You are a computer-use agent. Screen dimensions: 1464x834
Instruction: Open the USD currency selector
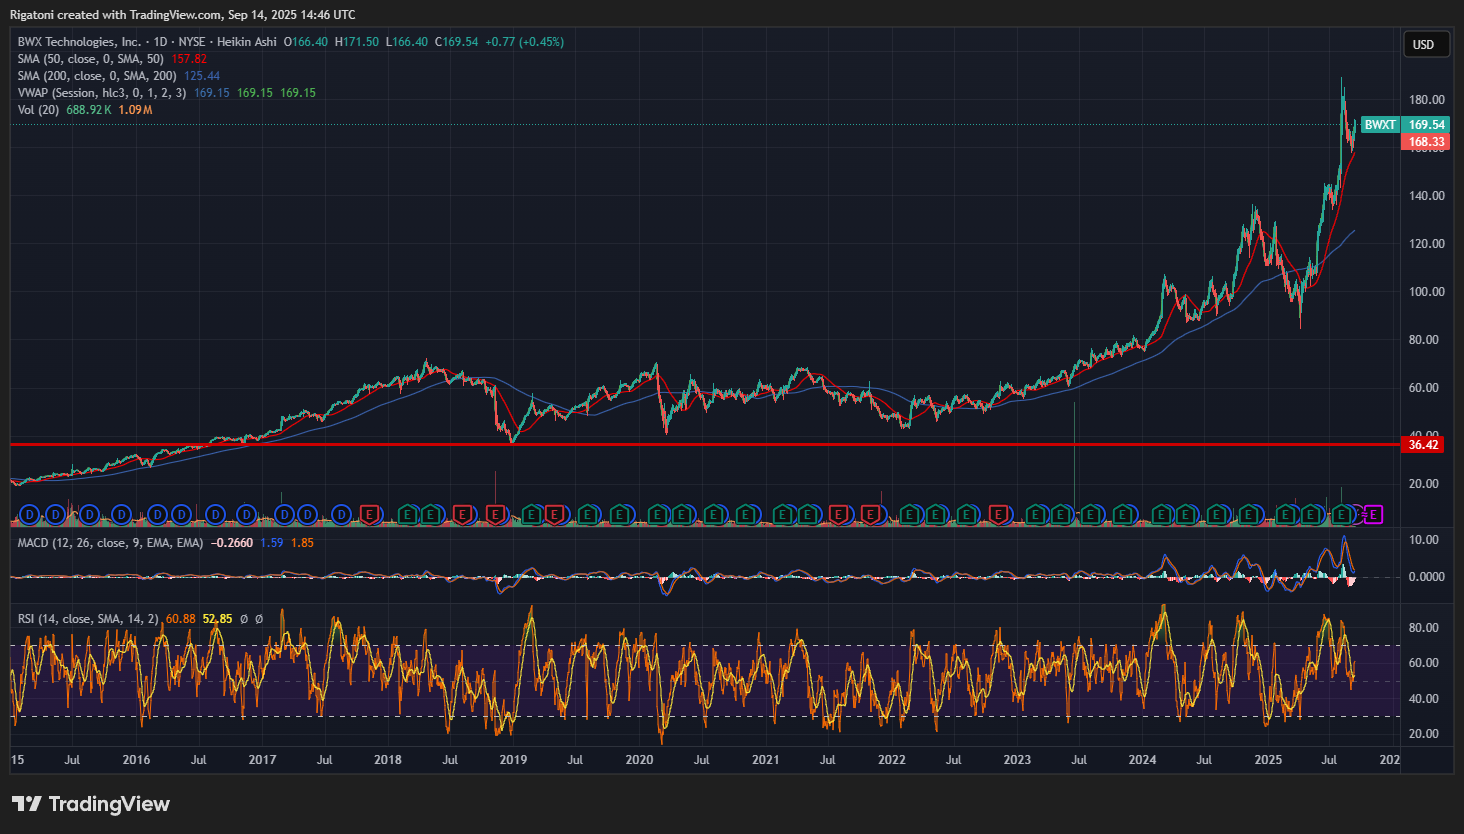pyautogui.click(x=1424, y=44)
